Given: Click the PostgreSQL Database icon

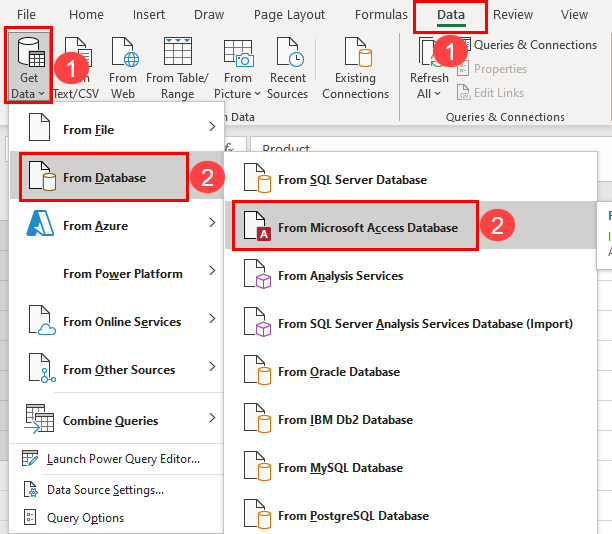Looking at the screenshot, I should point(257,514).
